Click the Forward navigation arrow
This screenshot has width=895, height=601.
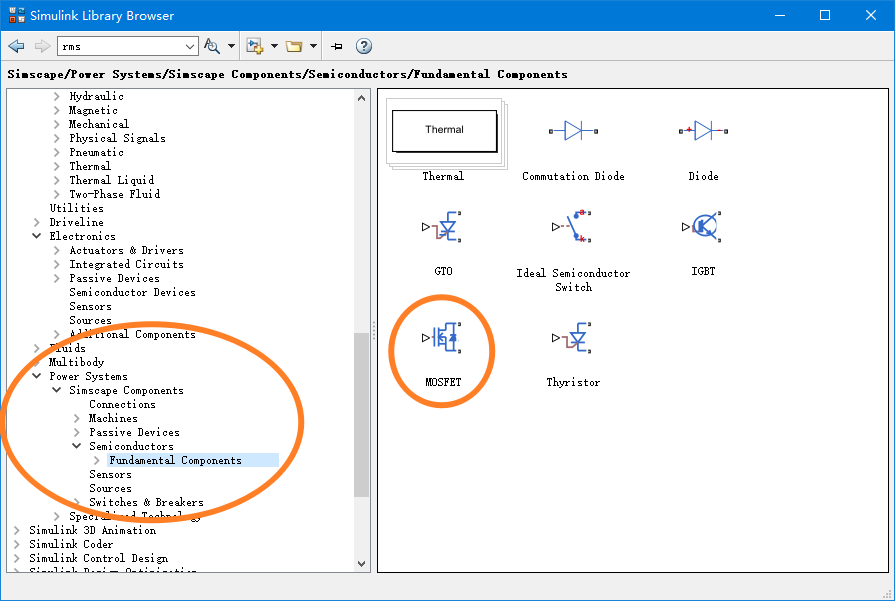tap(42, 46)
